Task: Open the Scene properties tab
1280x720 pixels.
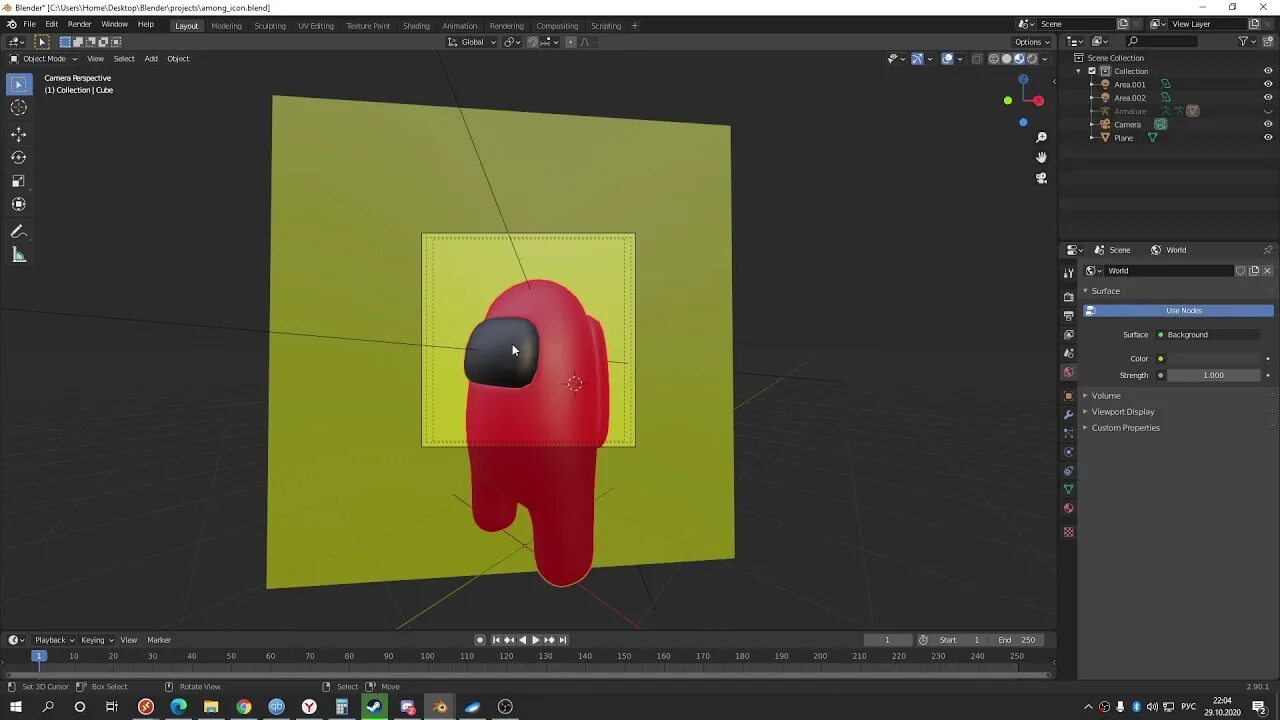Action: (1068, 353)
